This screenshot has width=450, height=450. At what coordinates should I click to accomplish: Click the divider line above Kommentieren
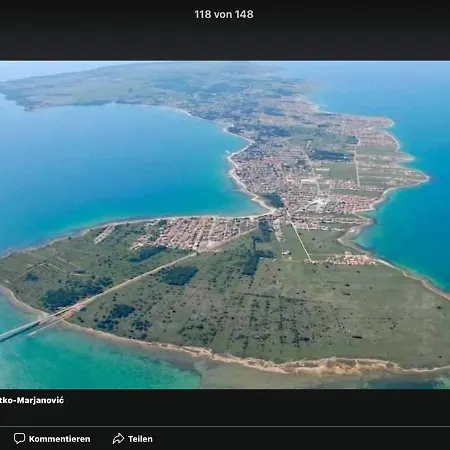pos(225,426)
